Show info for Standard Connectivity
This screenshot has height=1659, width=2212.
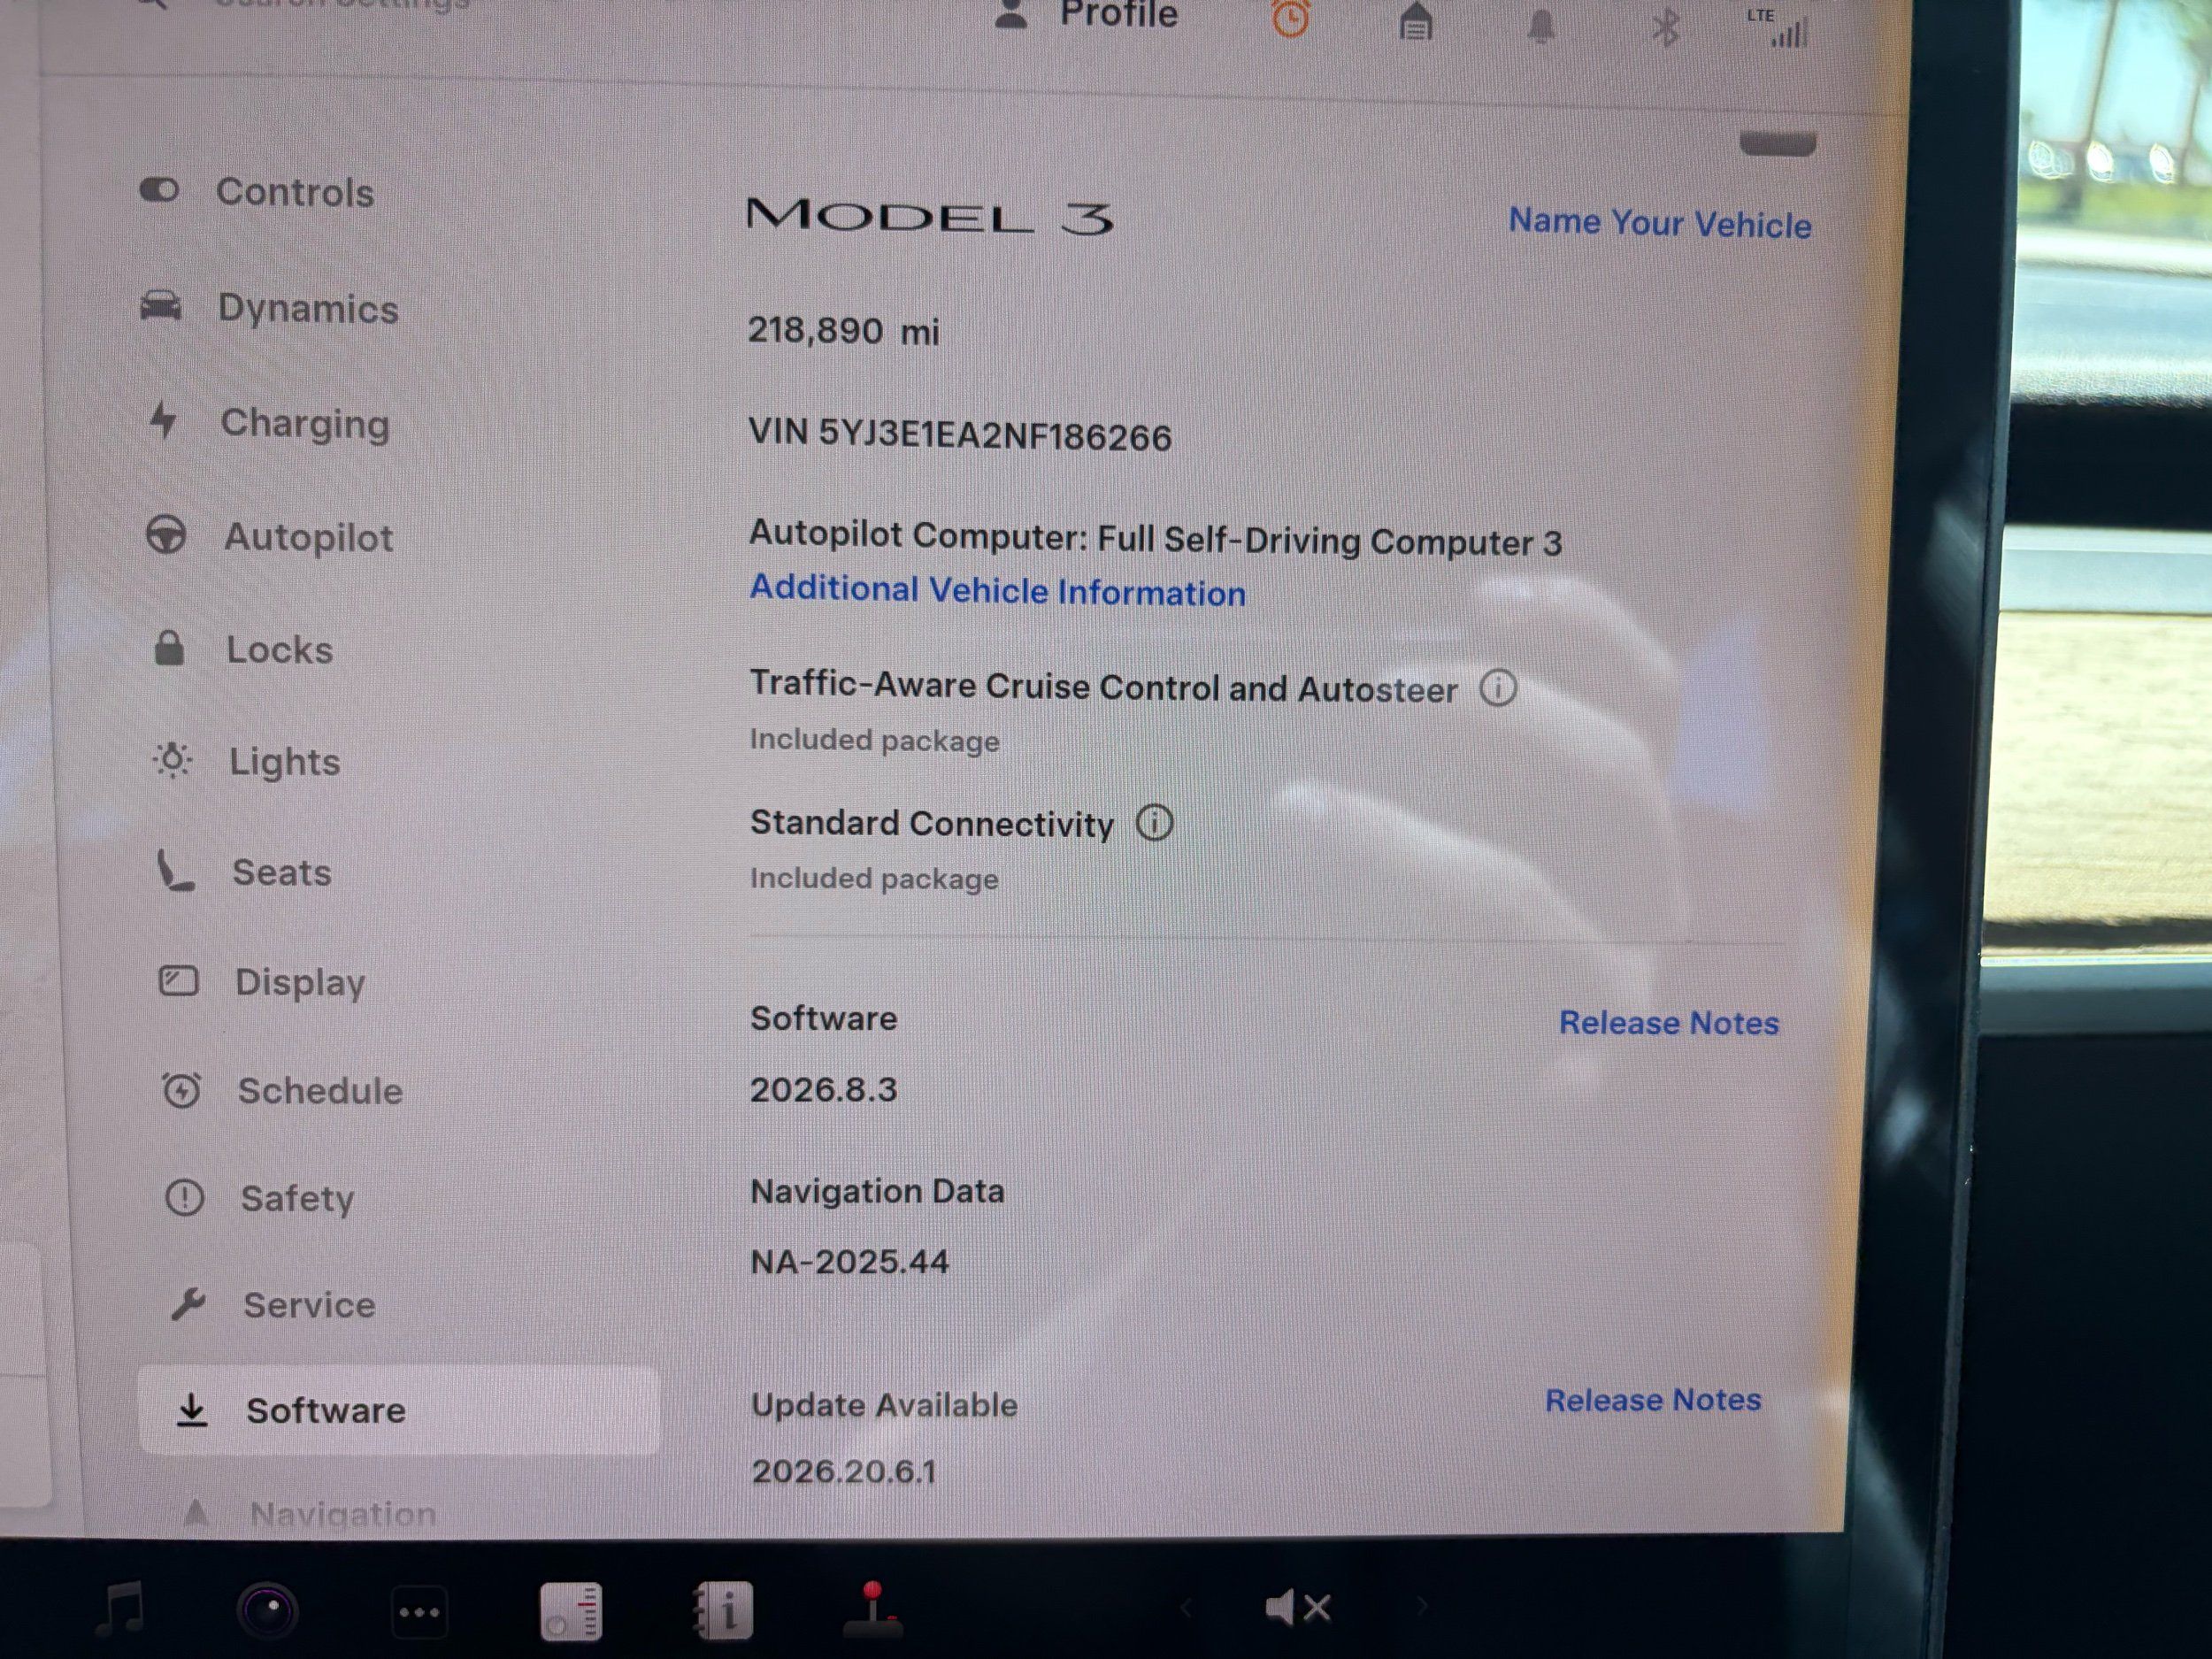coord(1154,823)
